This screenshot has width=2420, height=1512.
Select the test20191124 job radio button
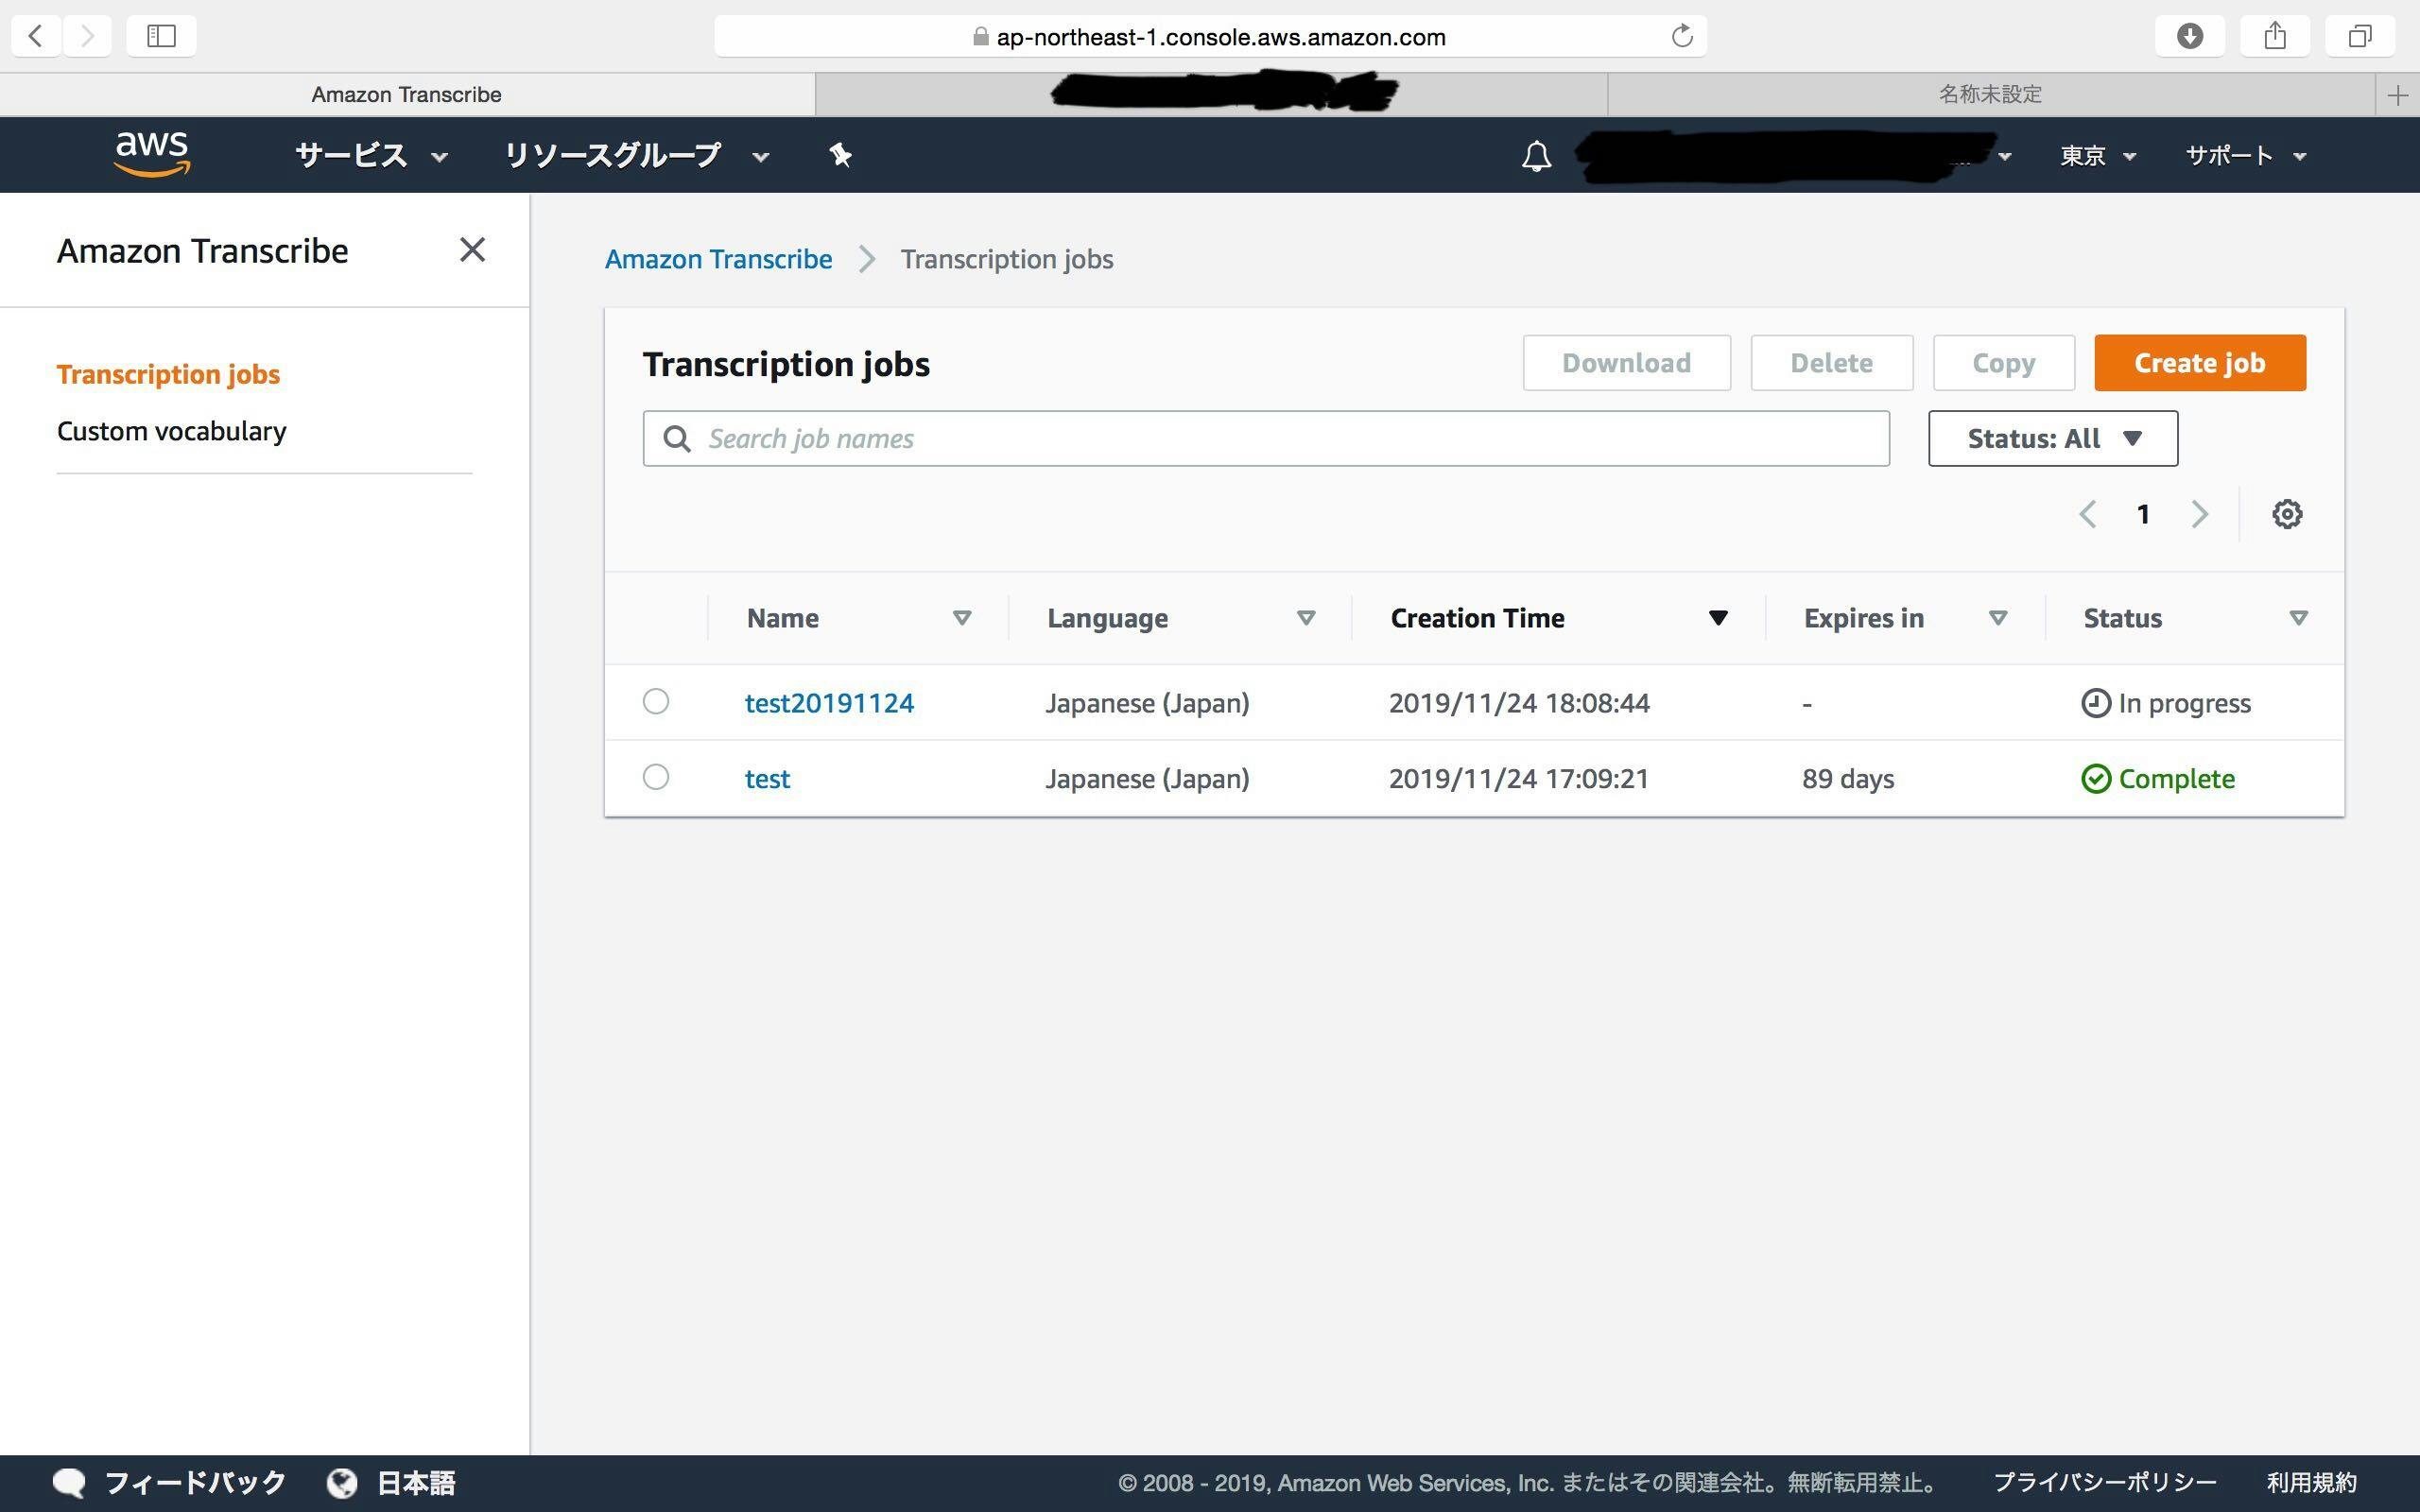[656, 702]
